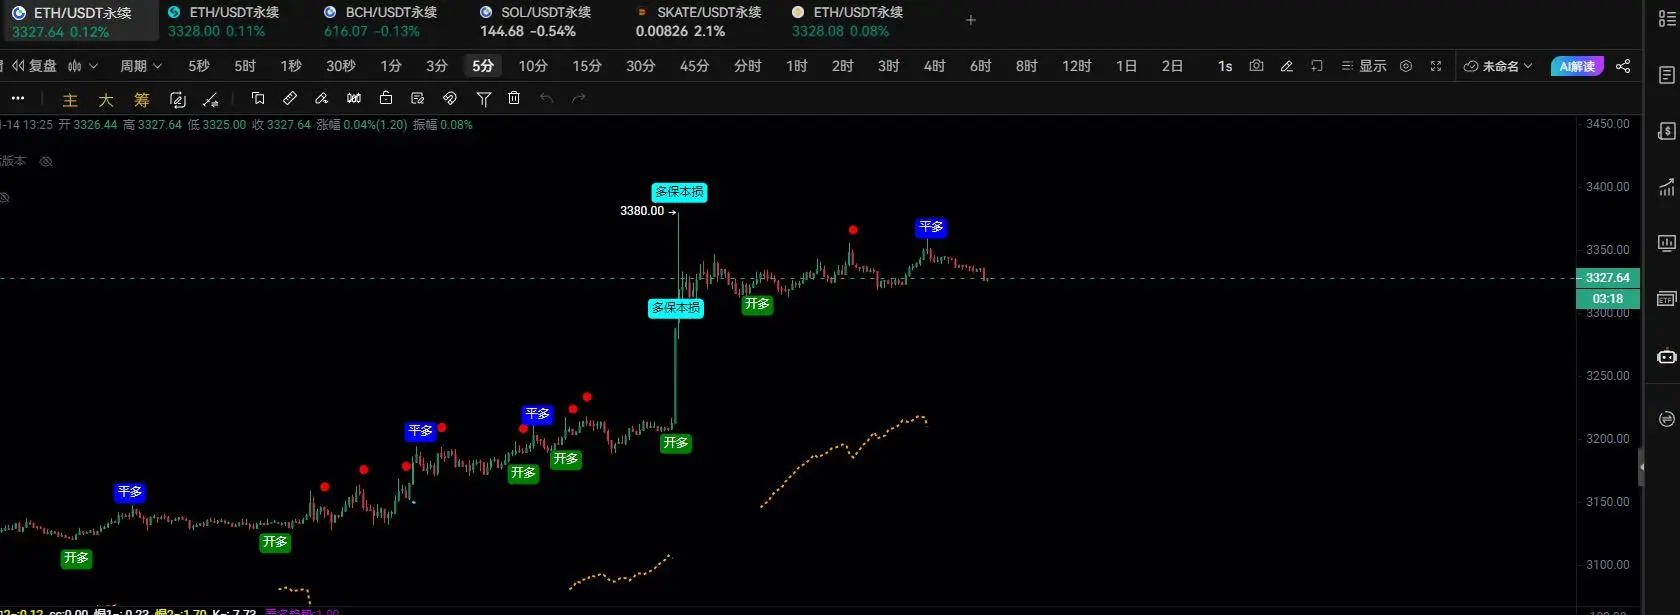Click the swap arrows icon in sidebar

pyautogui.click(x=1667, y=419)
